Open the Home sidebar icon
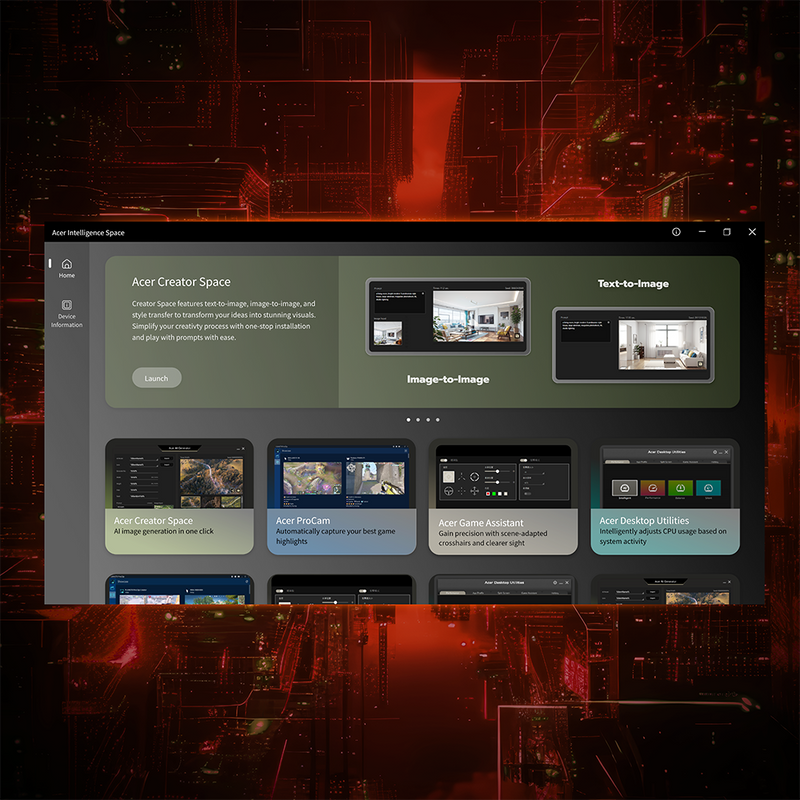 67,268
